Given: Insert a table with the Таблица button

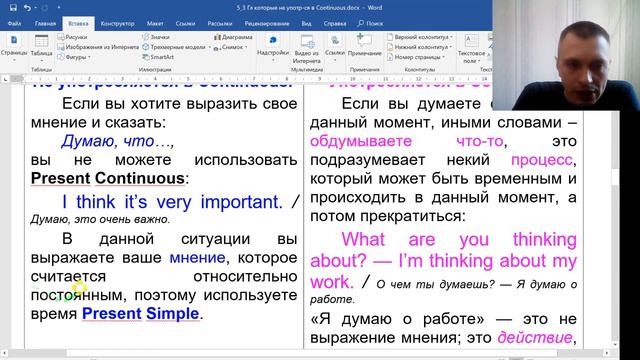Looking at the screenshot, I should point(41,48).
